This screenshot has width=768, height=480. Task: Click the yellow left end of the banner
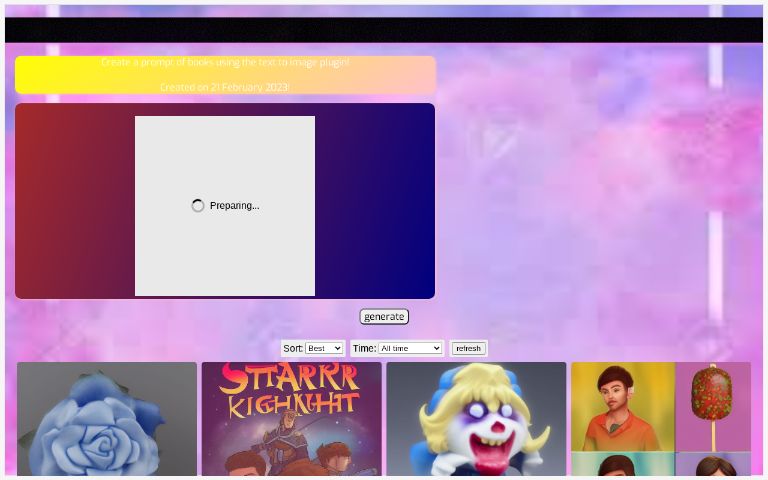point(40,75)
